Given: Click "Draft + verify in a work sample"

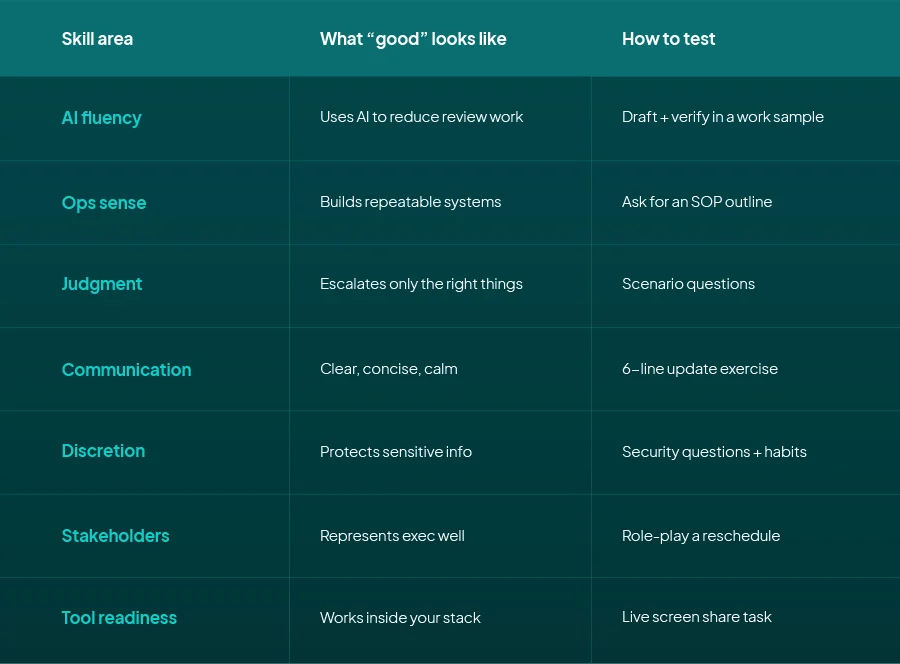Looking at the screenshot, I should 722,117.
